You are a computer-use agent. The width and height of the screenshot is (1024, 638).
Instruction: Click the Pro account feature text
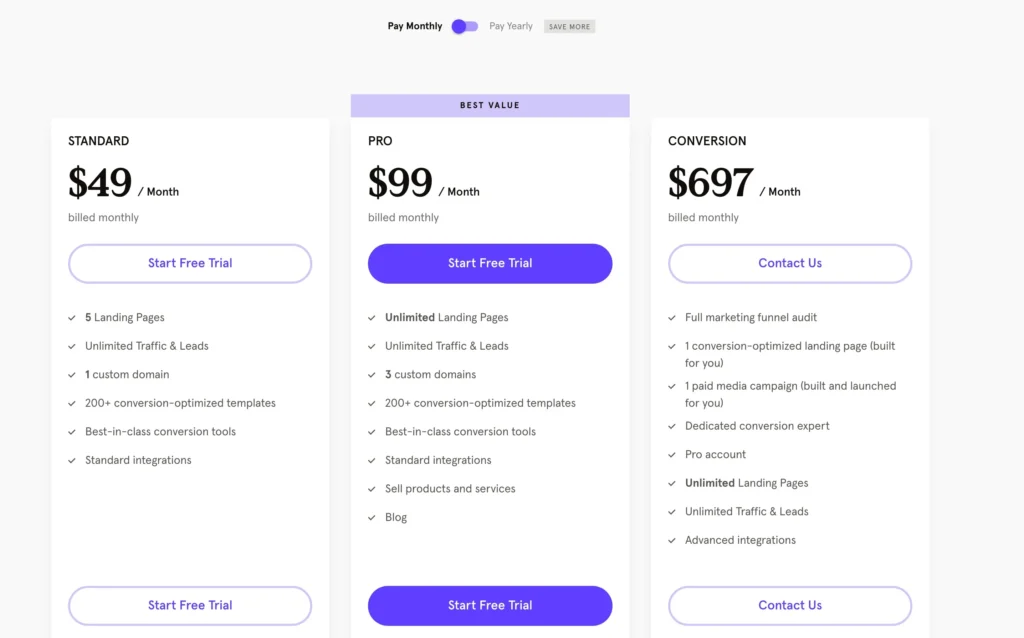click(x=715, y=454)
